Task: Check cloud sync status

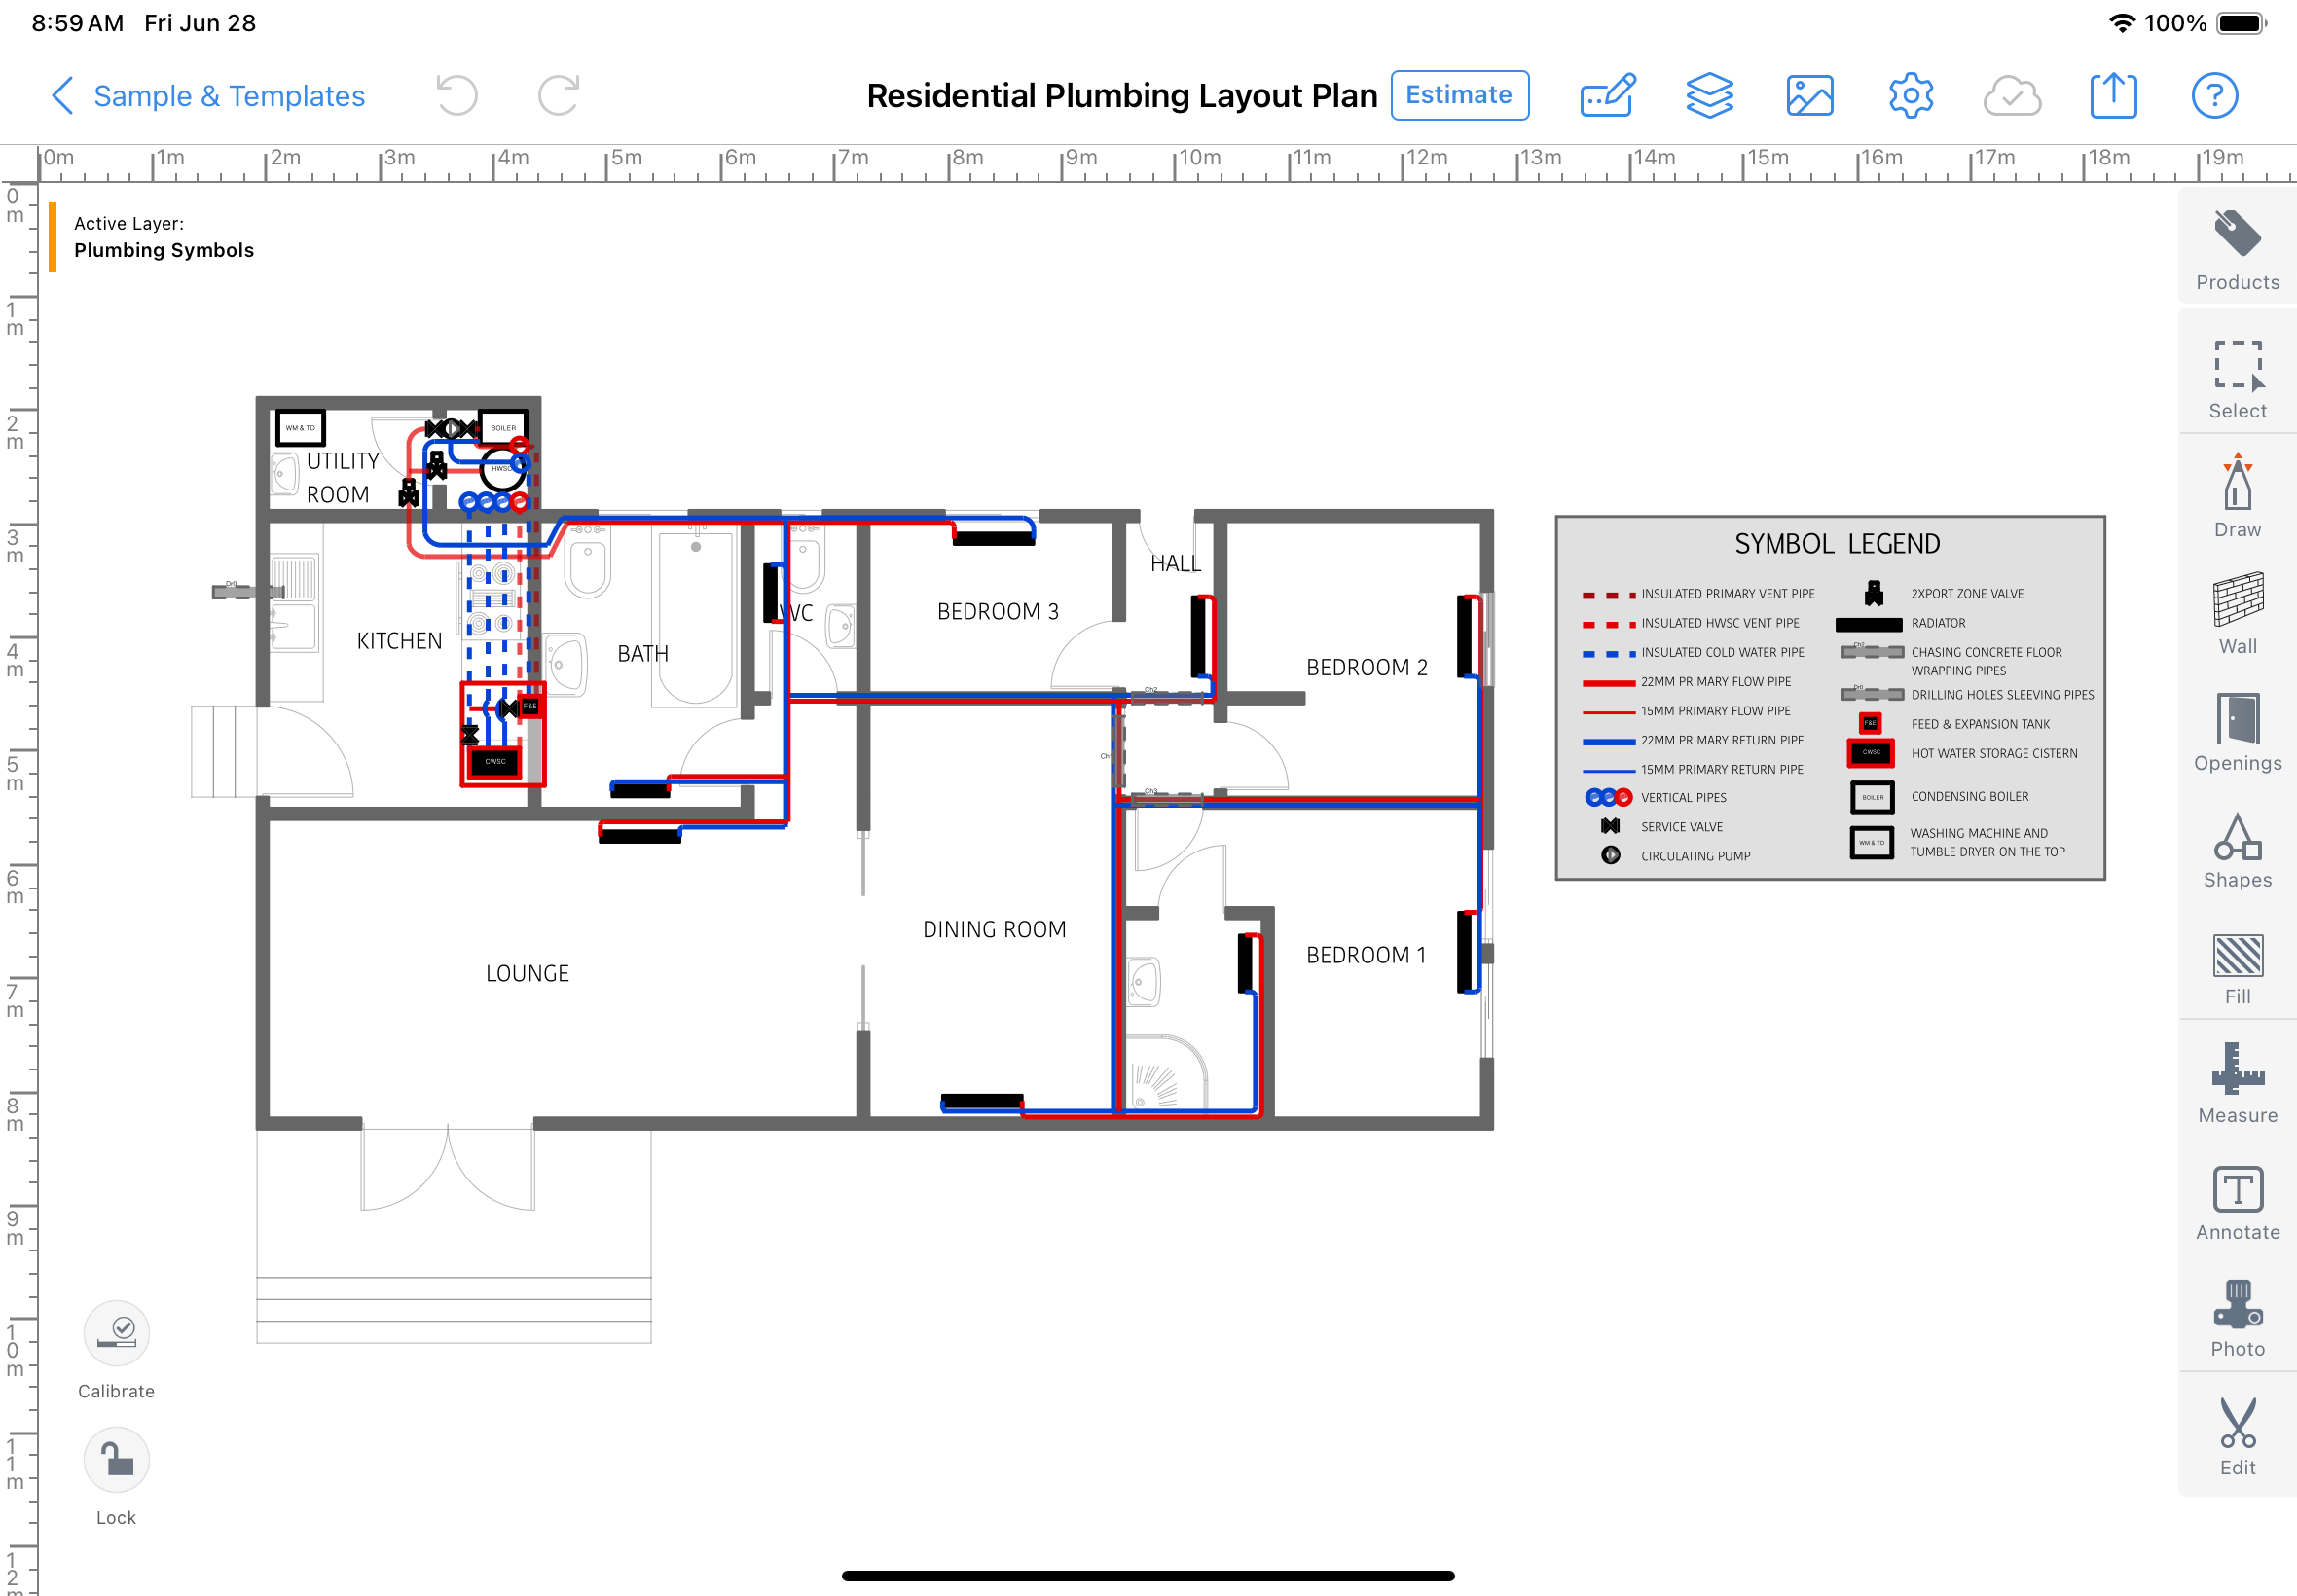Action: (x=2012, y=95)
